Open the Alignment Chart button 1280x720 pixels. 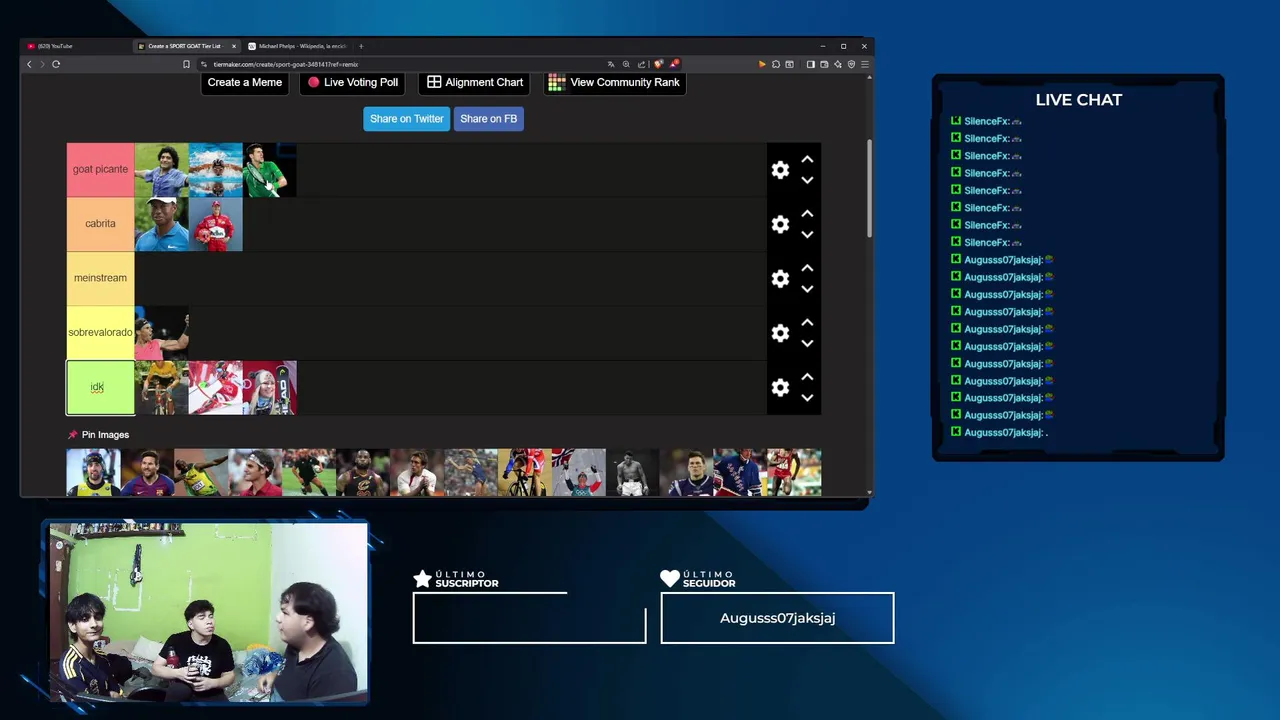(x=475, y=83)
